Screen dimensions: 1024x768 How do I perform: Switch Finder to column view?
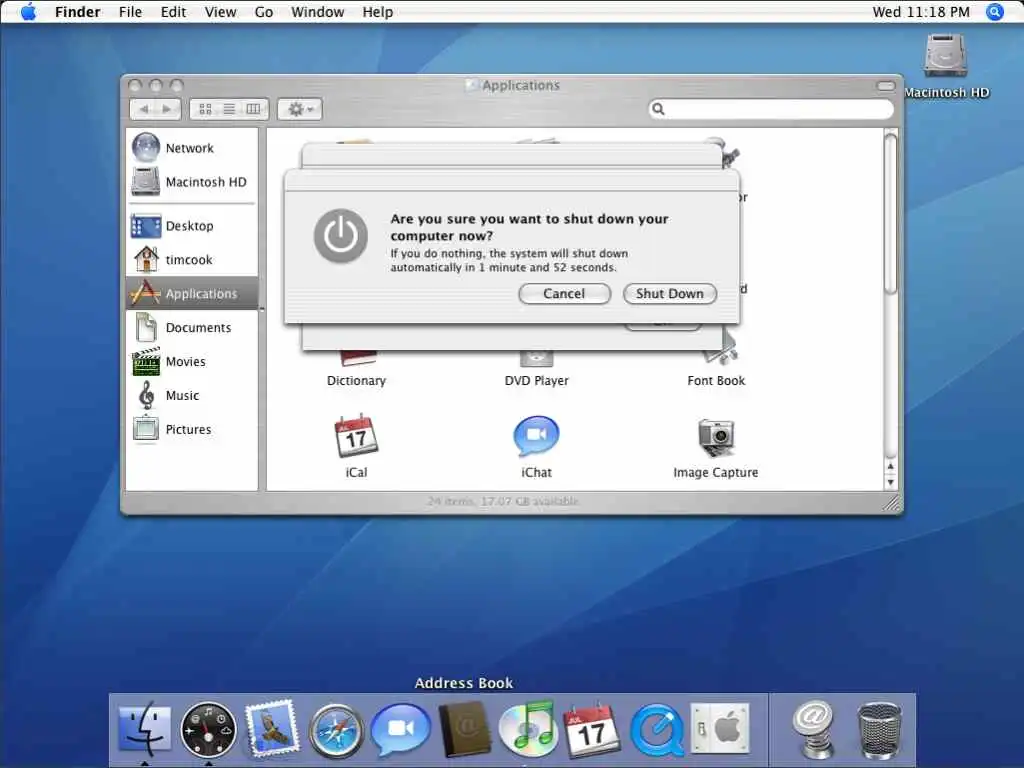(x=253, y=109)
